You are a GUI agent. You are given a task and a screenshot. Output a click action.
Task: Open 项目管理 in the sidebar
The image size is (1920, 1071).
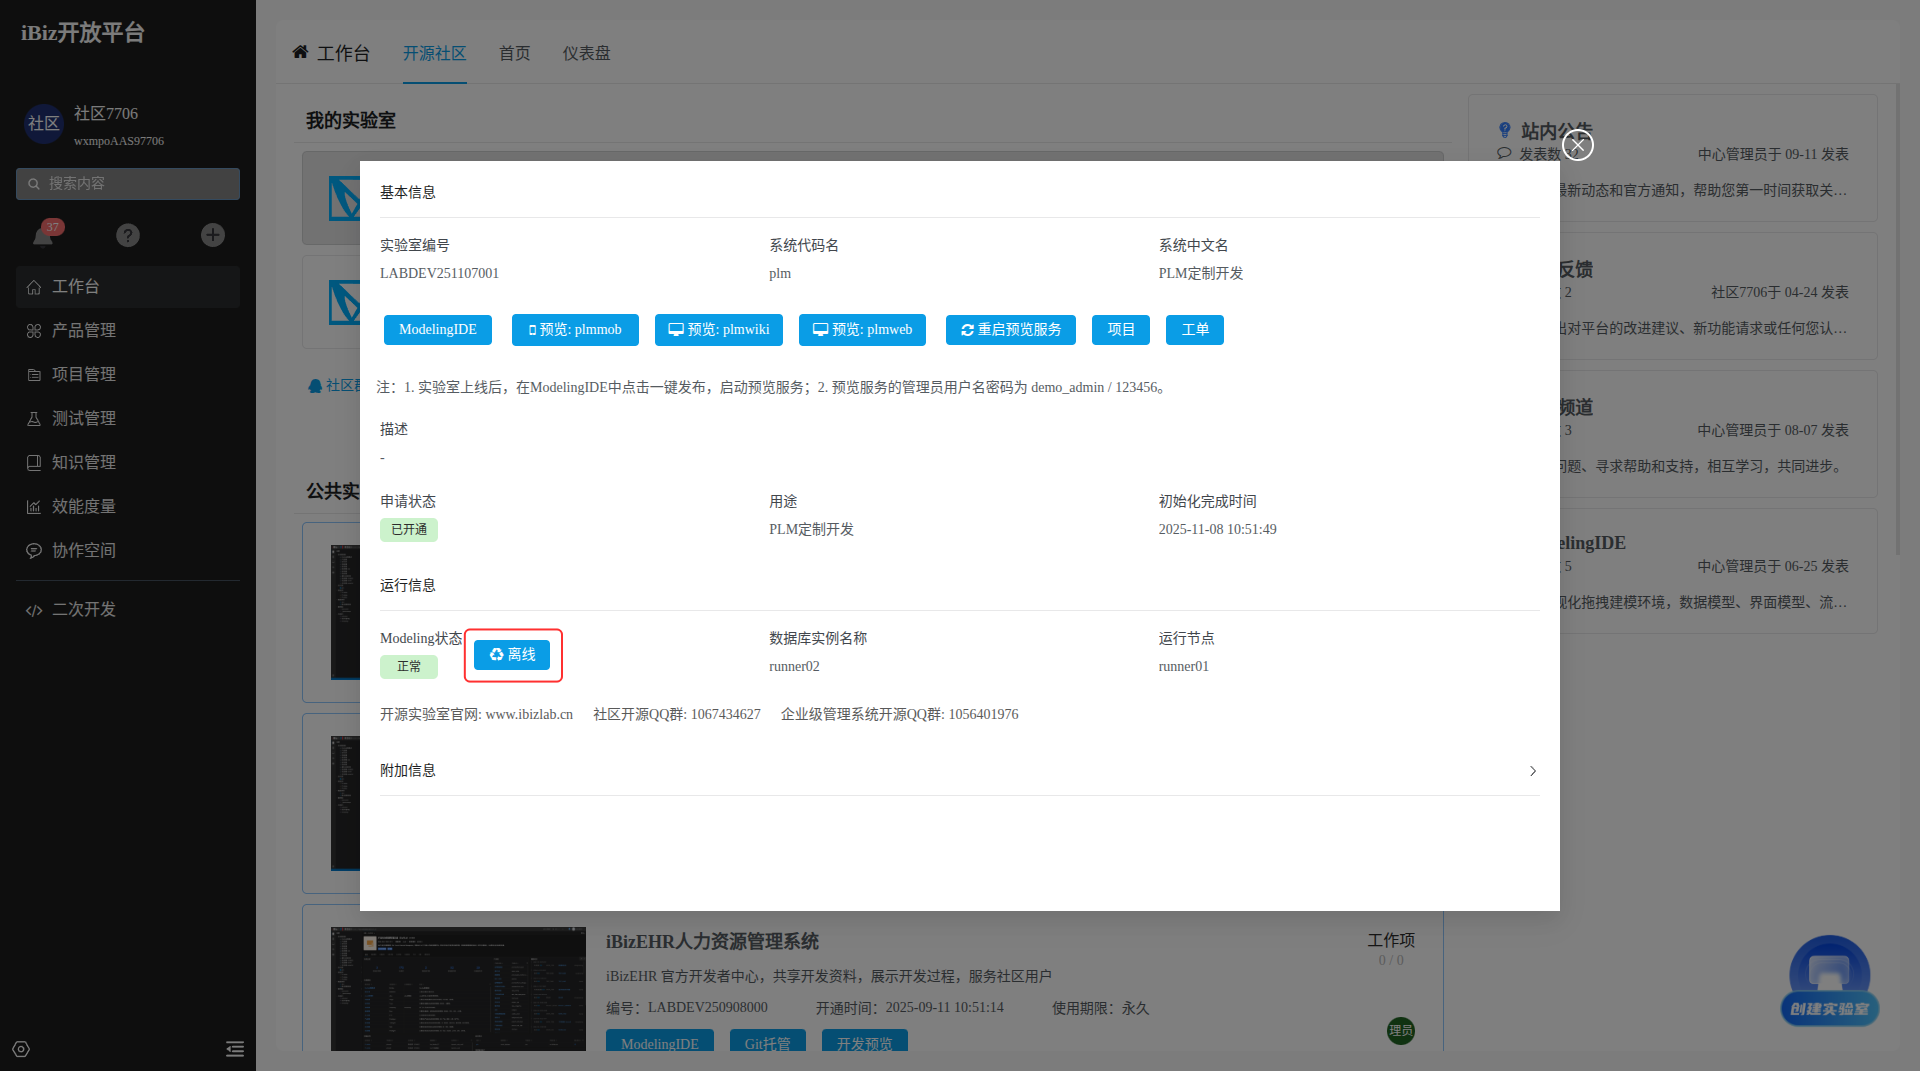84,374
